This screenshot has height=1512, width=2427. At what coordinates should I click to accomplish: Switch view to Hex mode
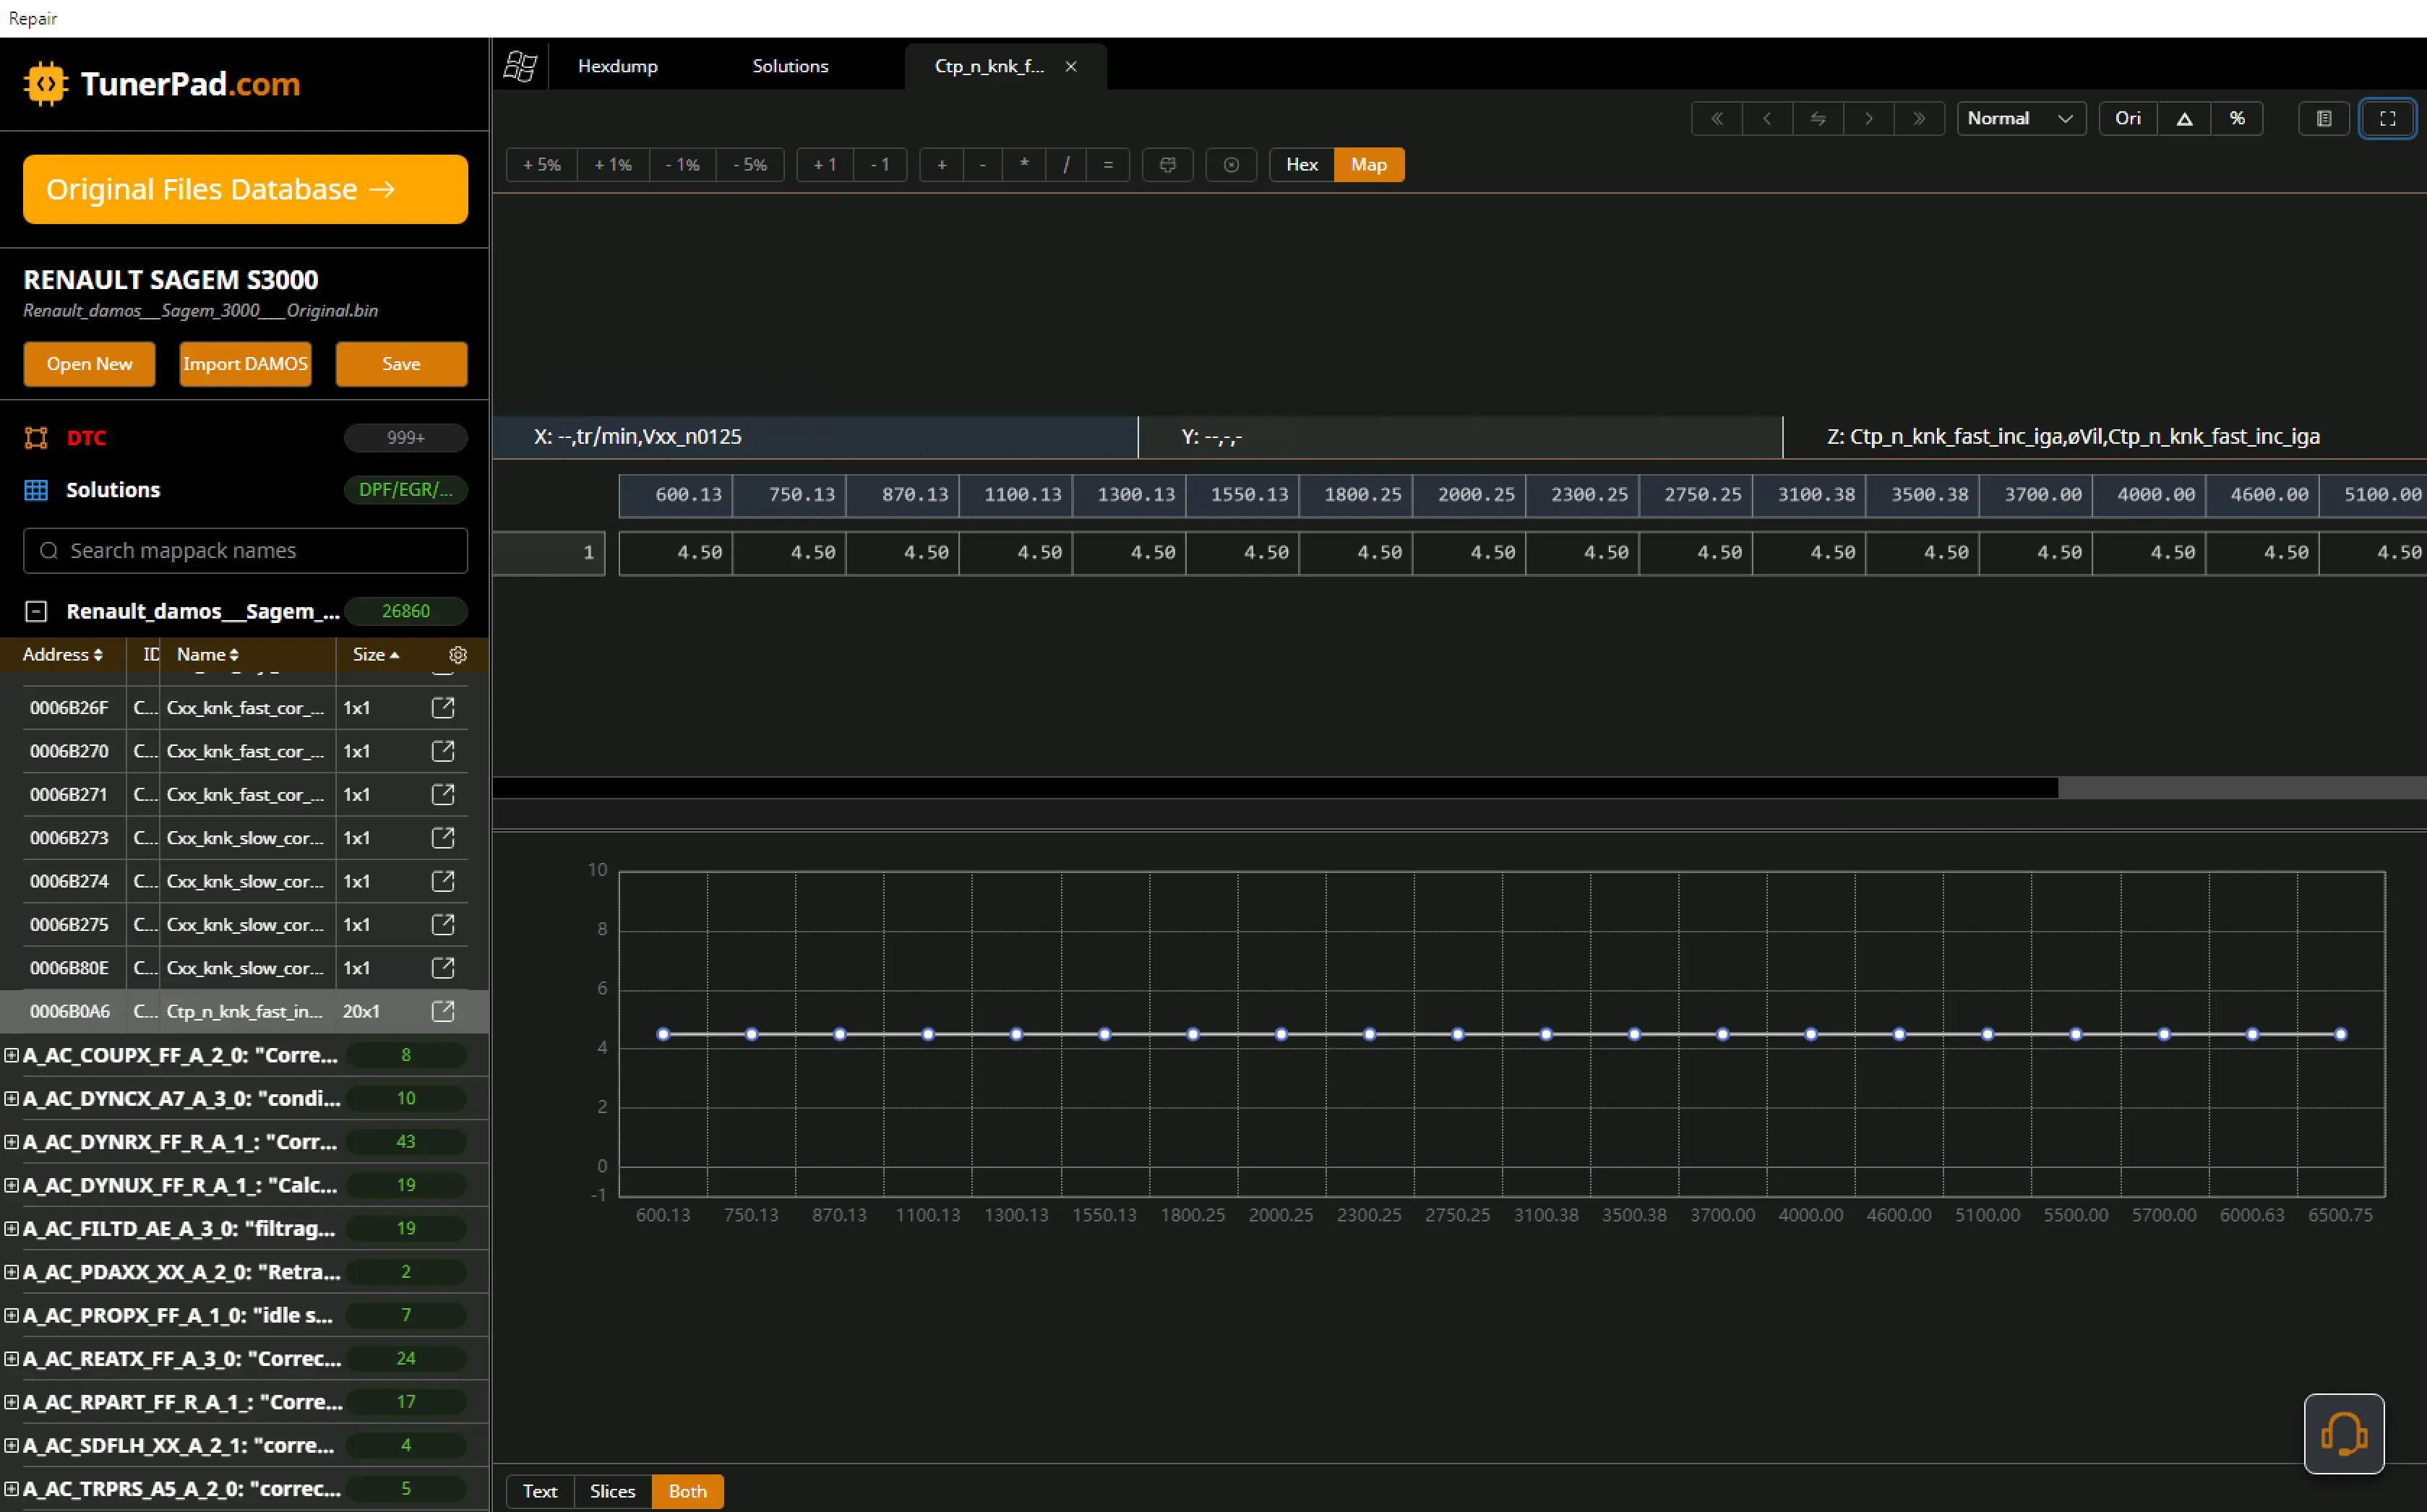(x=1301, y=165)
